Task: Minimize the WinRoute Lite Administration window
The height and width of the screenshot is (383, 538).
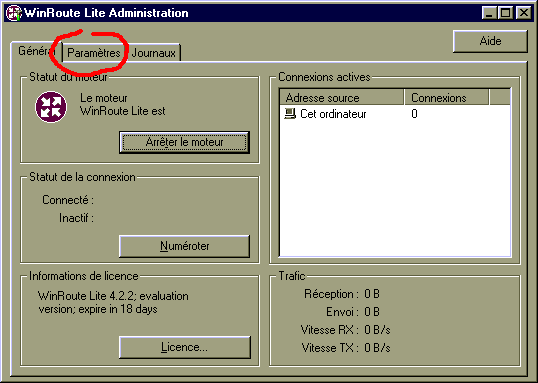Action: [489, 13]
